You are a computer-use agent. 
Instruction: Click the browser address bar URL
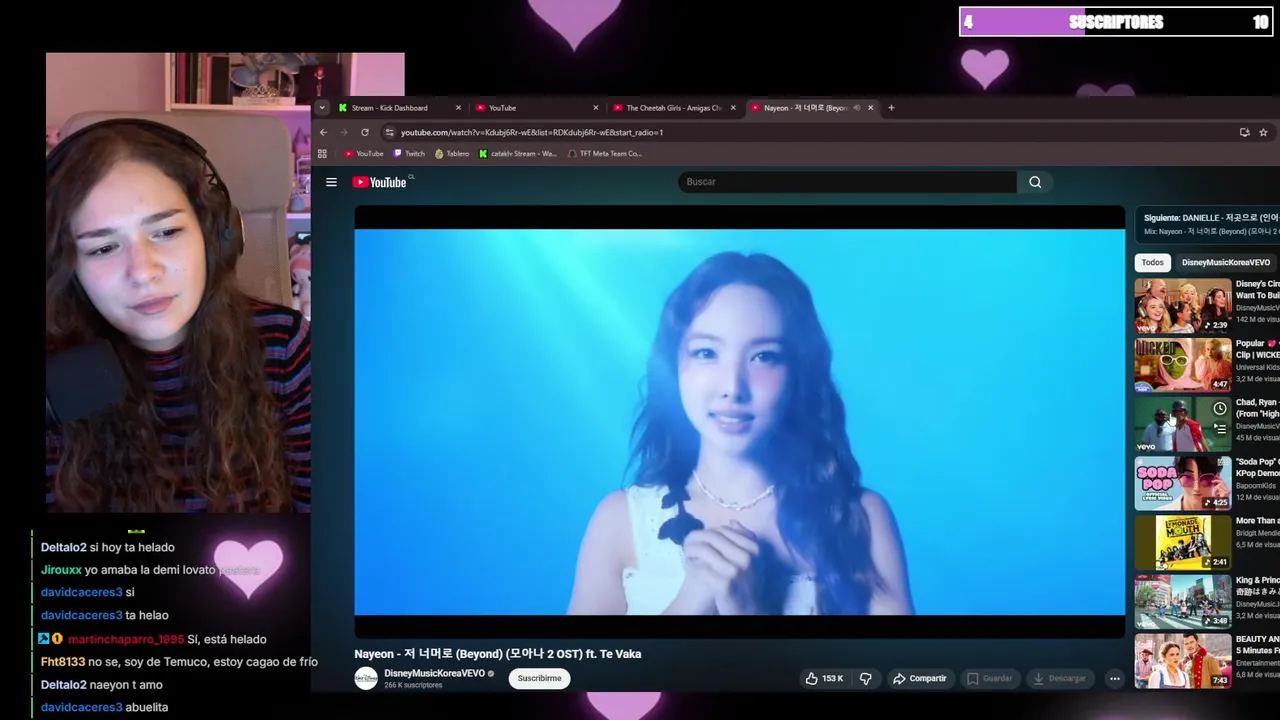(532, 132)
